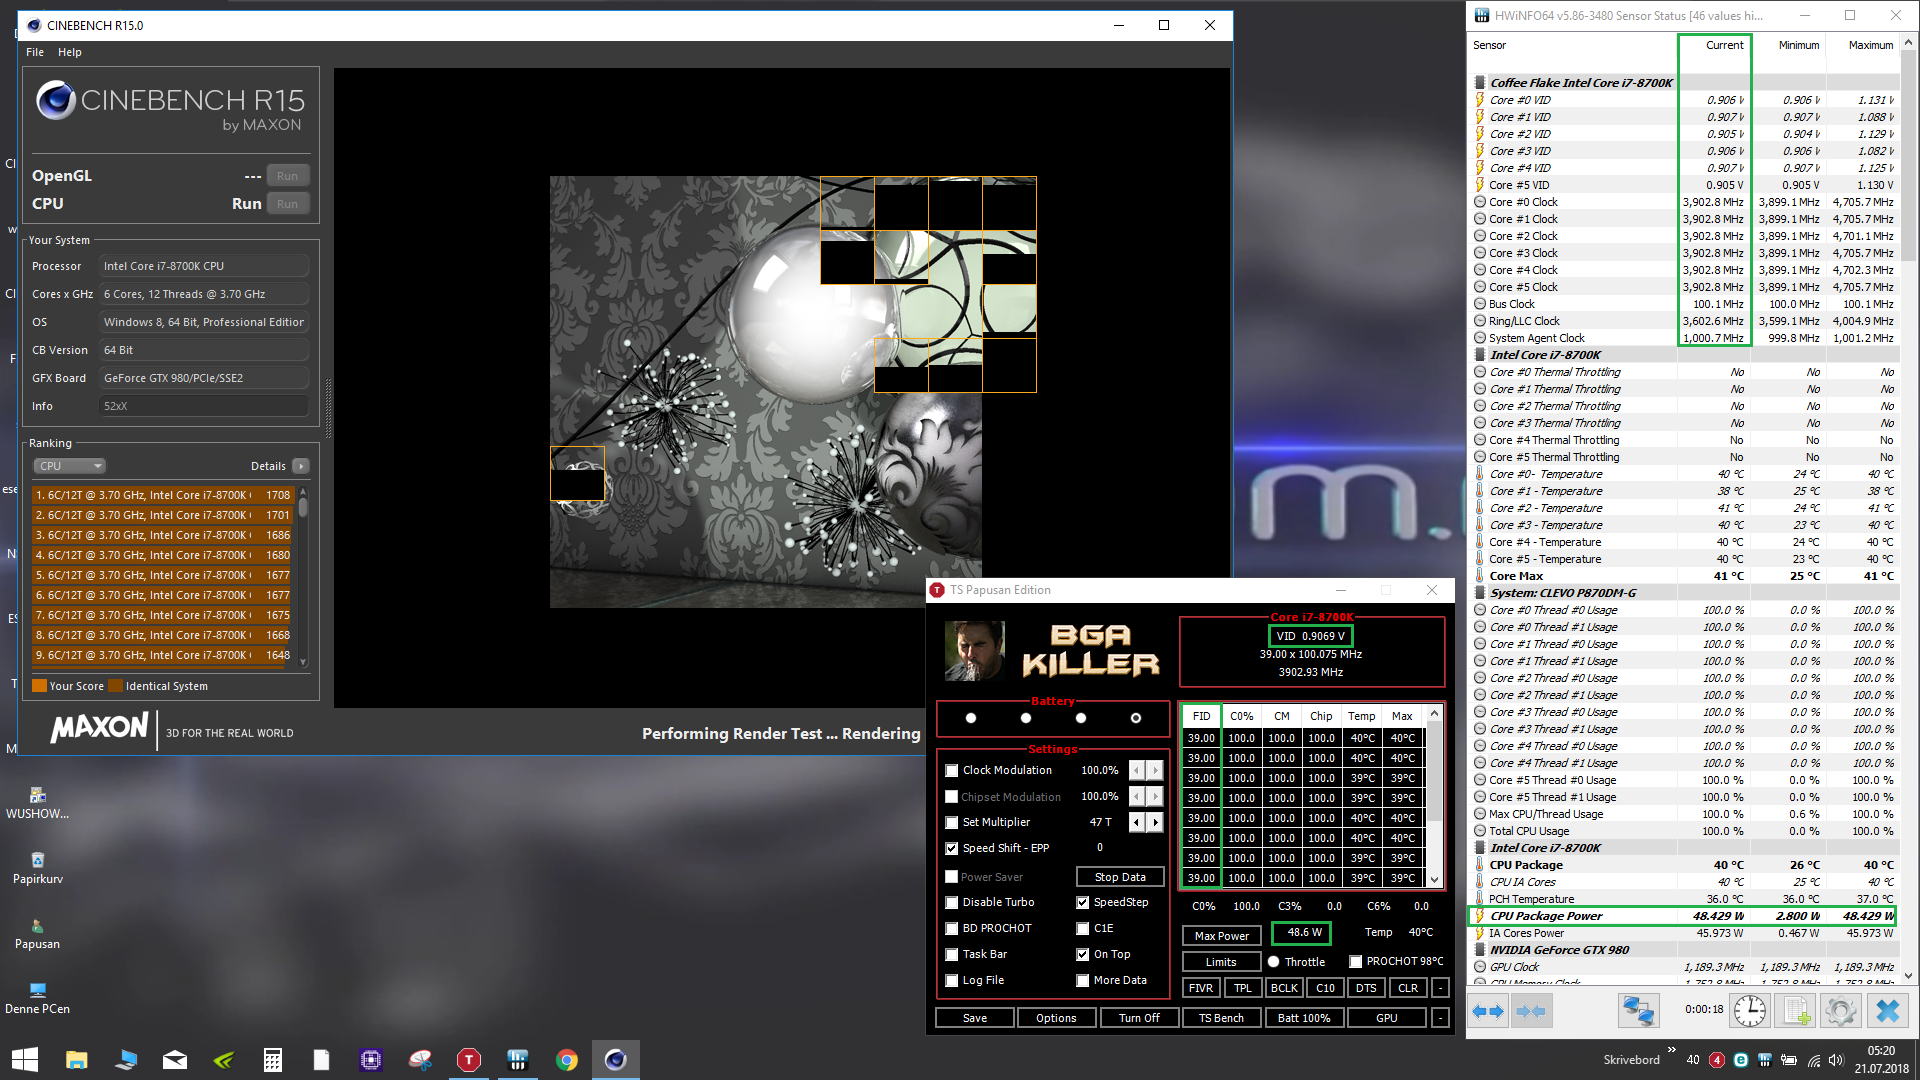Check the BD PROCHOT checkbox

(952, 928)
